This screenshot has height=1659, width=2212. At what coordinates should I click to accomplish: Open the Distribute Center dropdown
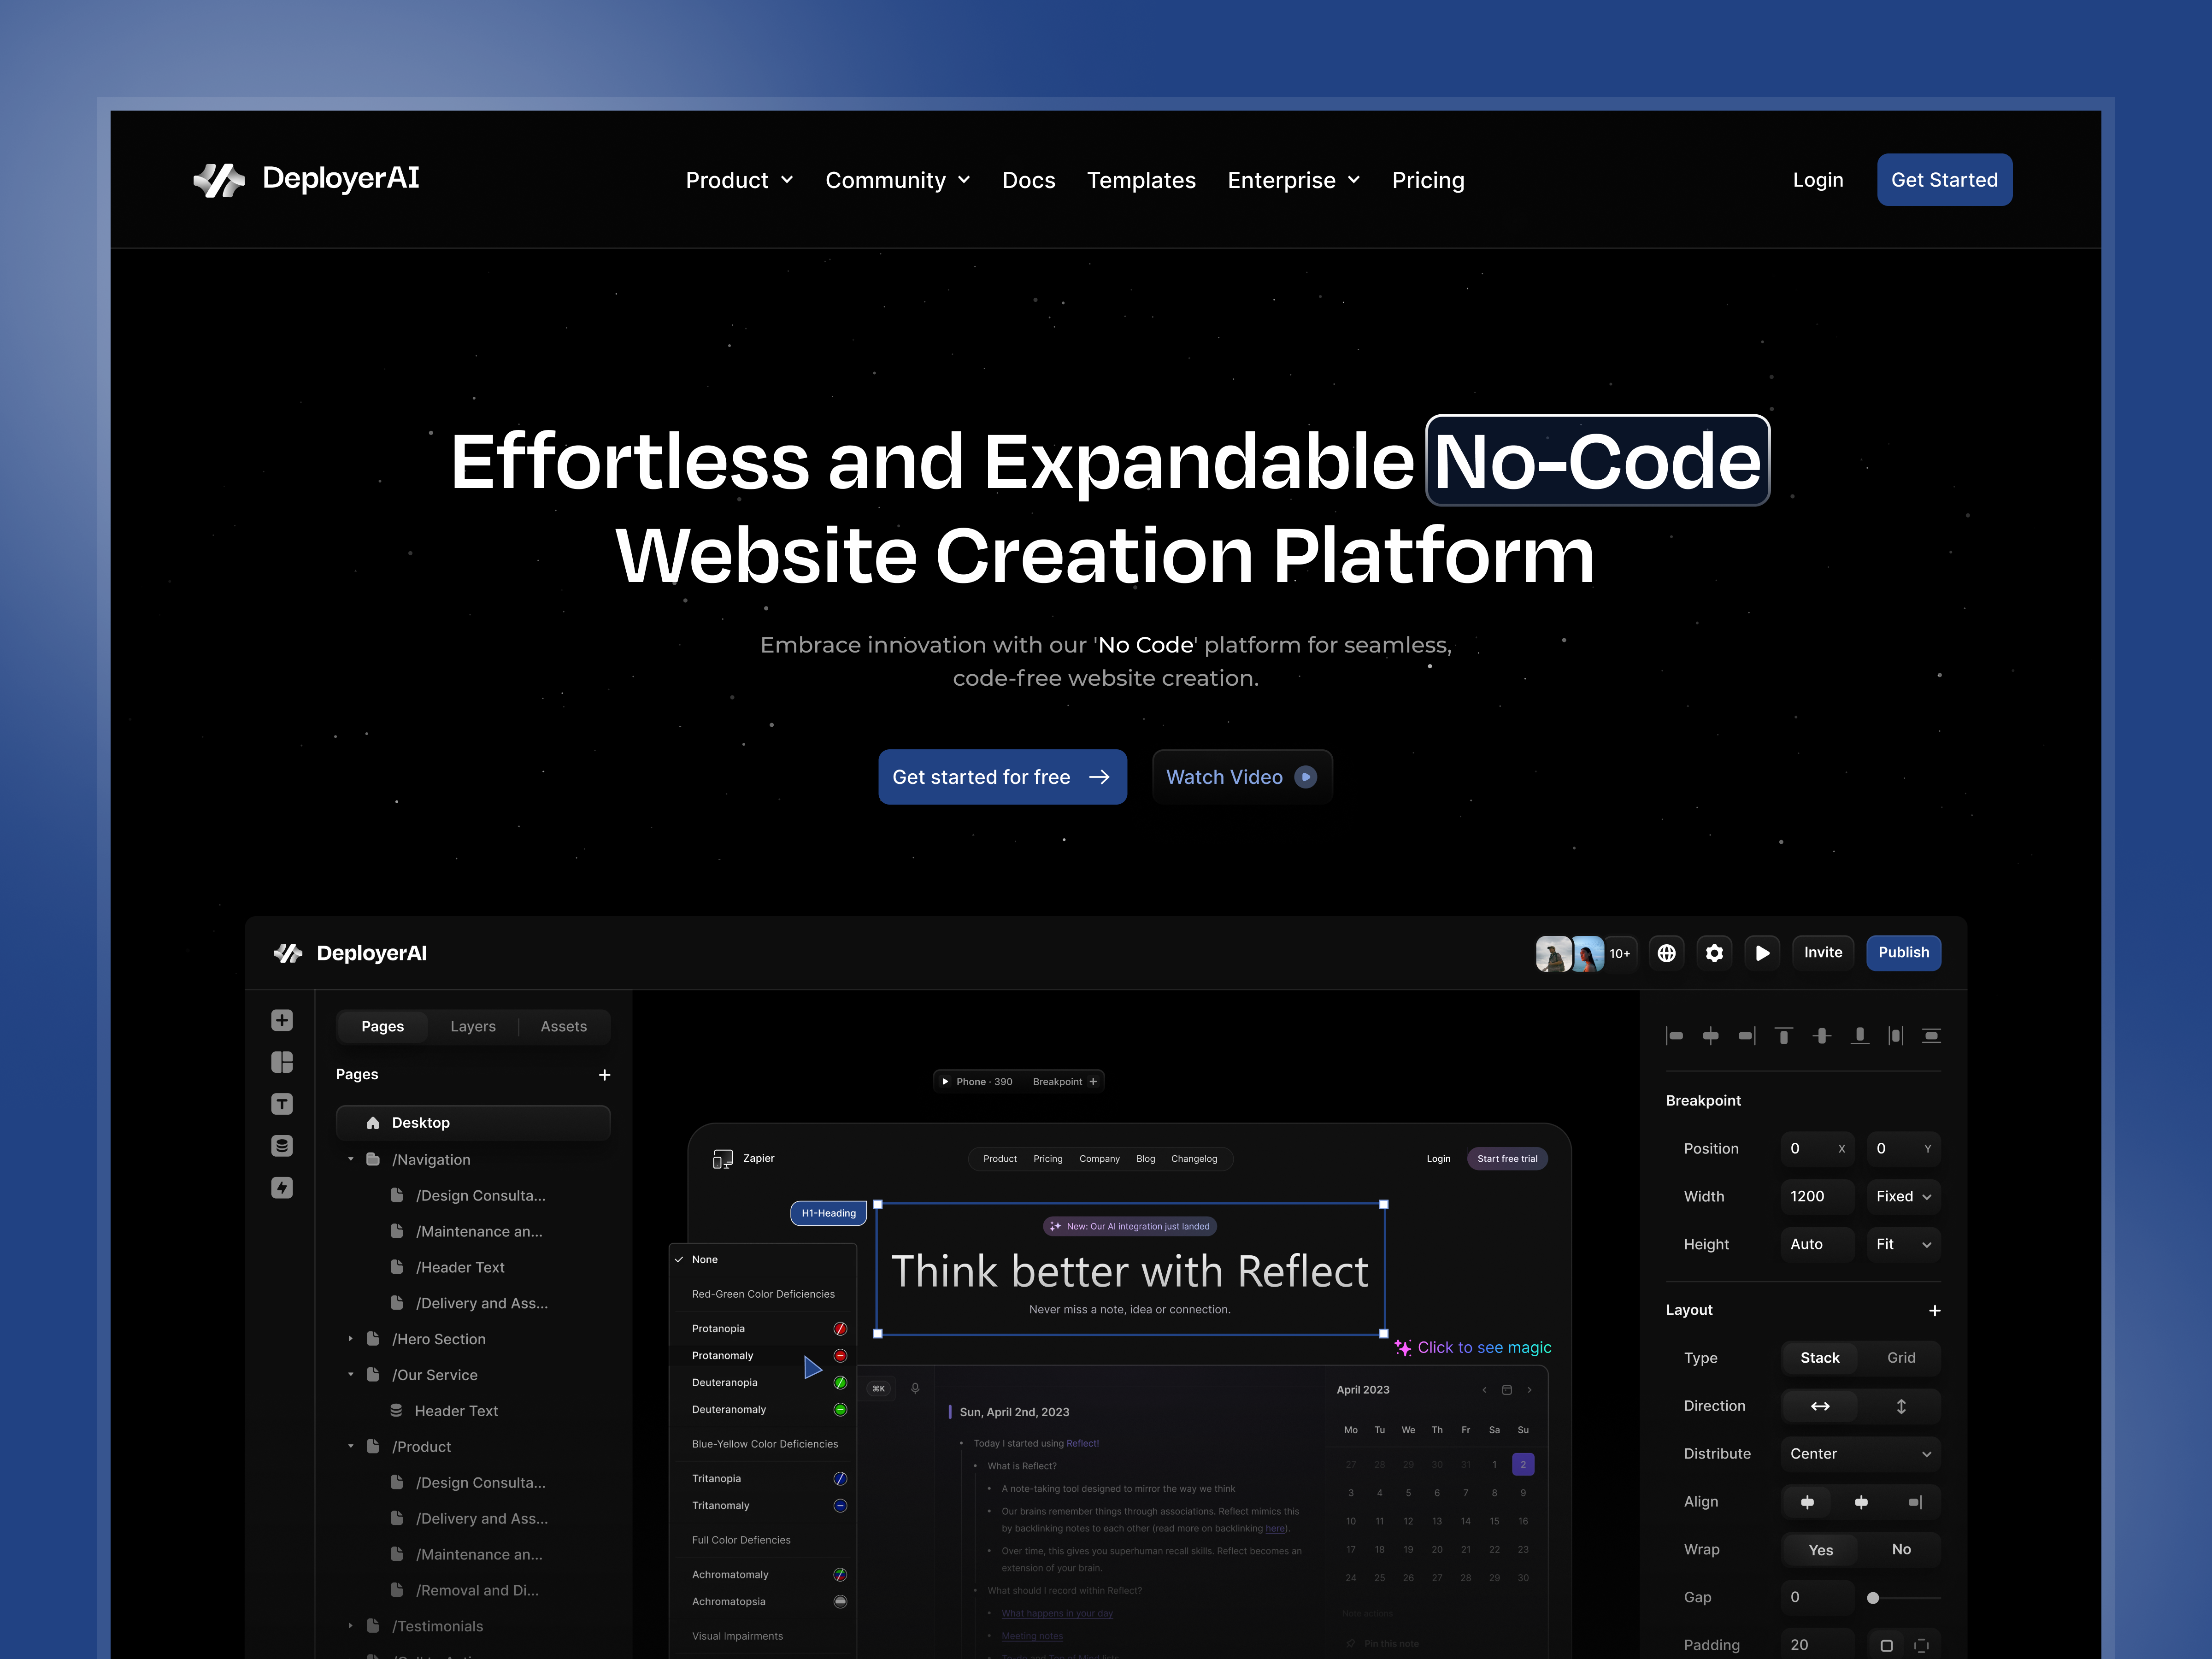pyautogui.click(x=1859, y=1453)
